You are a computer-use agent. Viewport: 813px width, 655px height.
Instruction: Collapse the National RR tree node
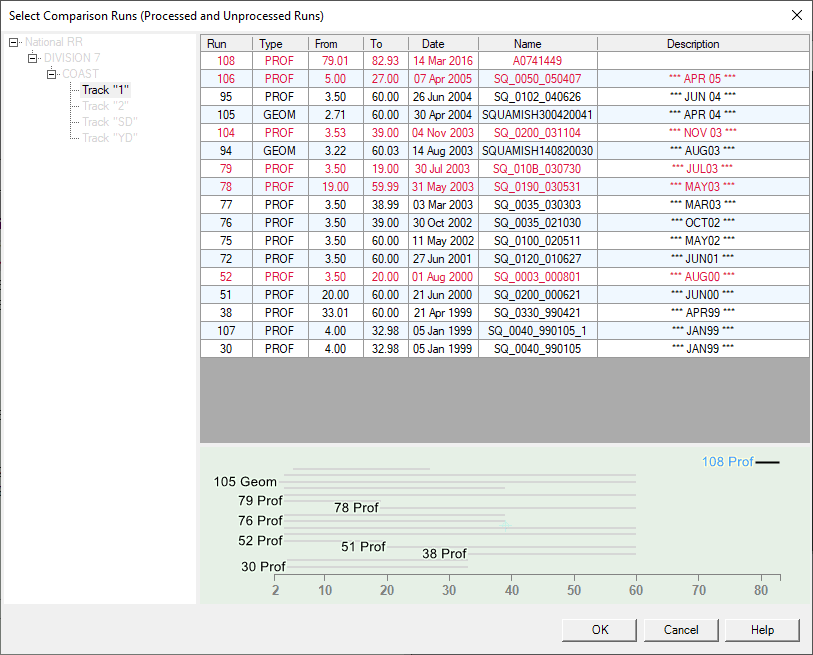coord(14,42)
